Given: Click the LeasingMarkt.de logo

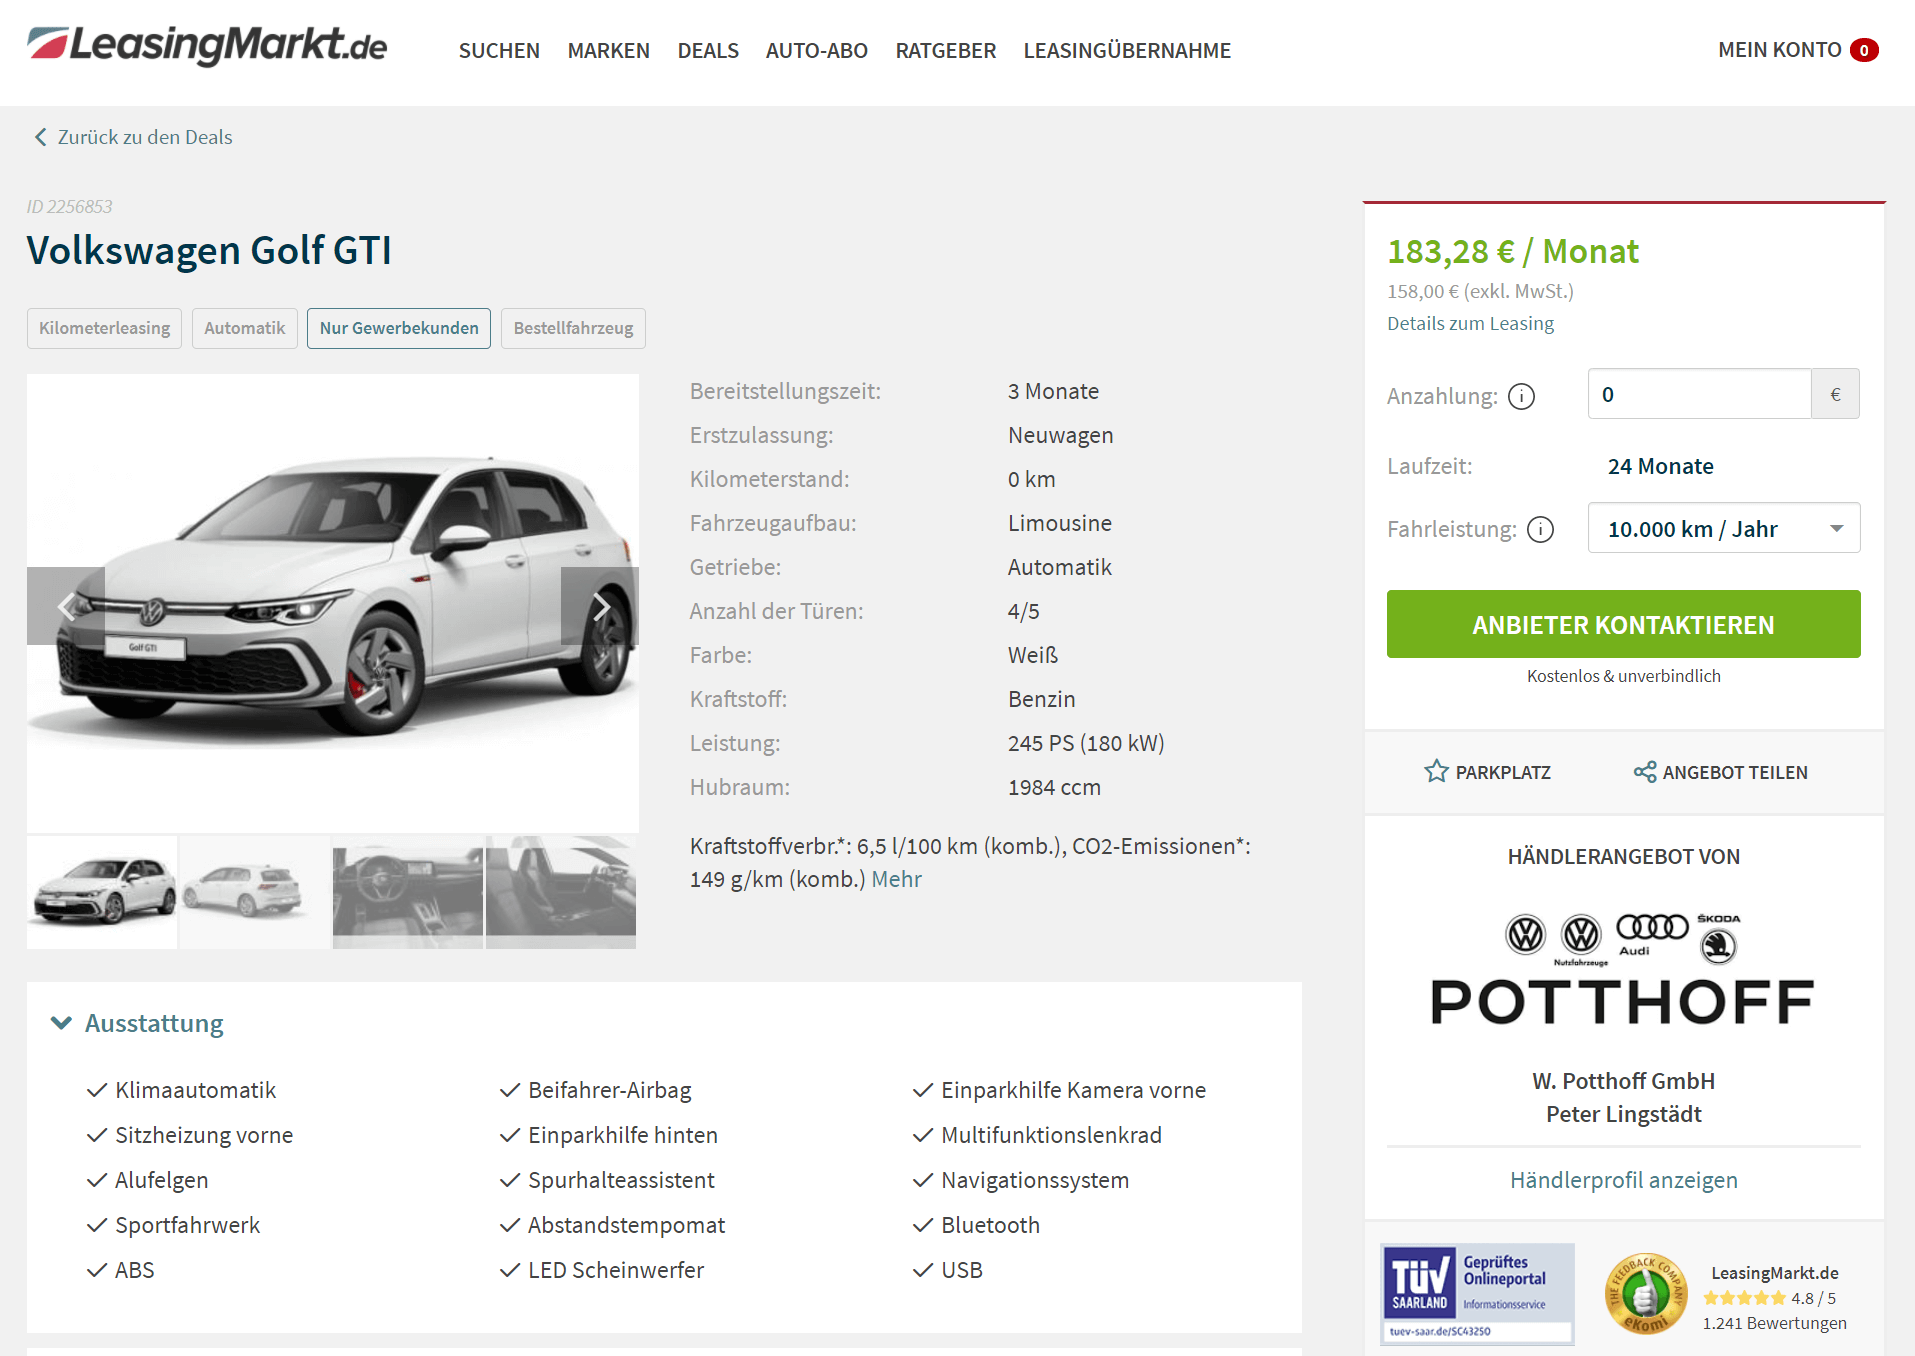Looking at the screenshot, I should pos(207,46).
